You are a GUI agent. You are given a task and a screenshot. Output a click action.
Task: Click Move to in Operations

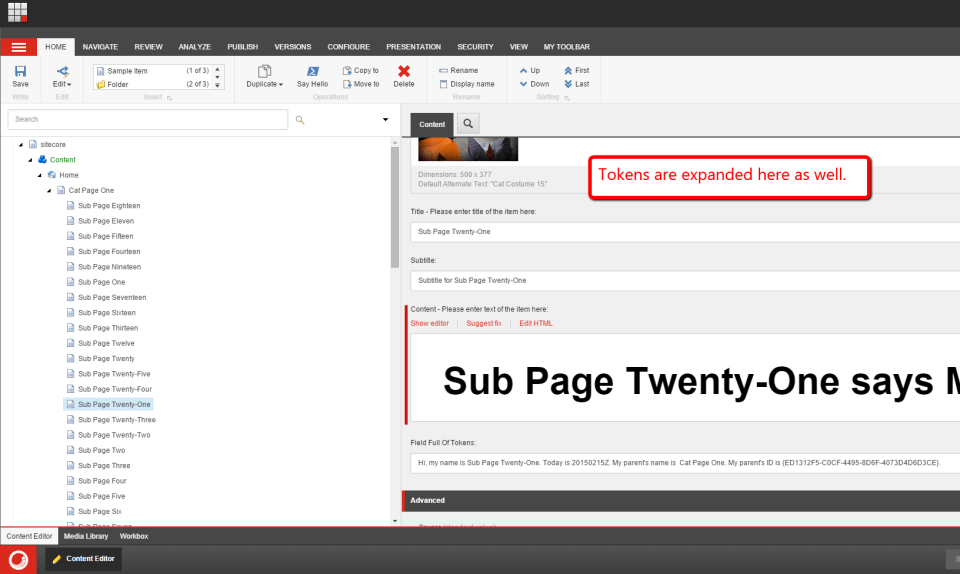point(360,84)
